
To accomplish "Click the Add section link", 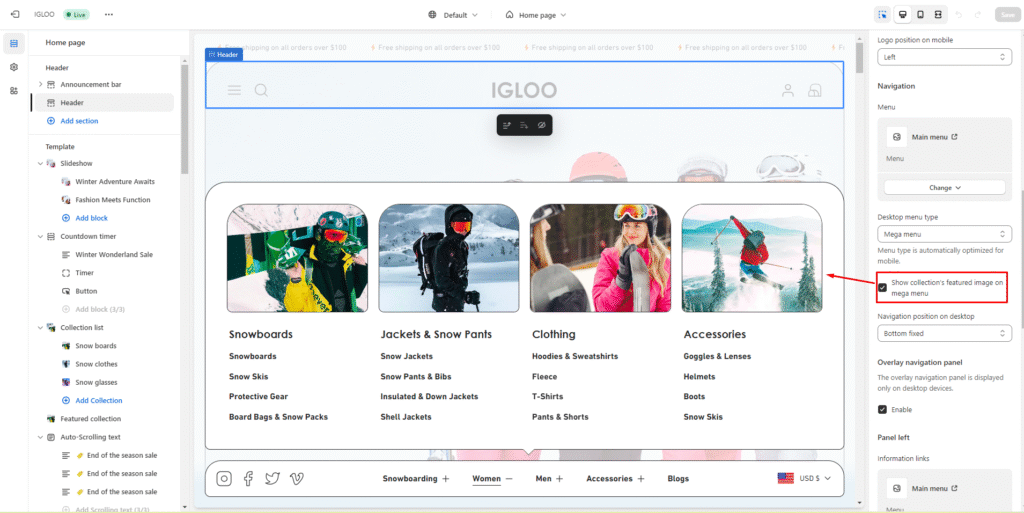I will point(78,121).
